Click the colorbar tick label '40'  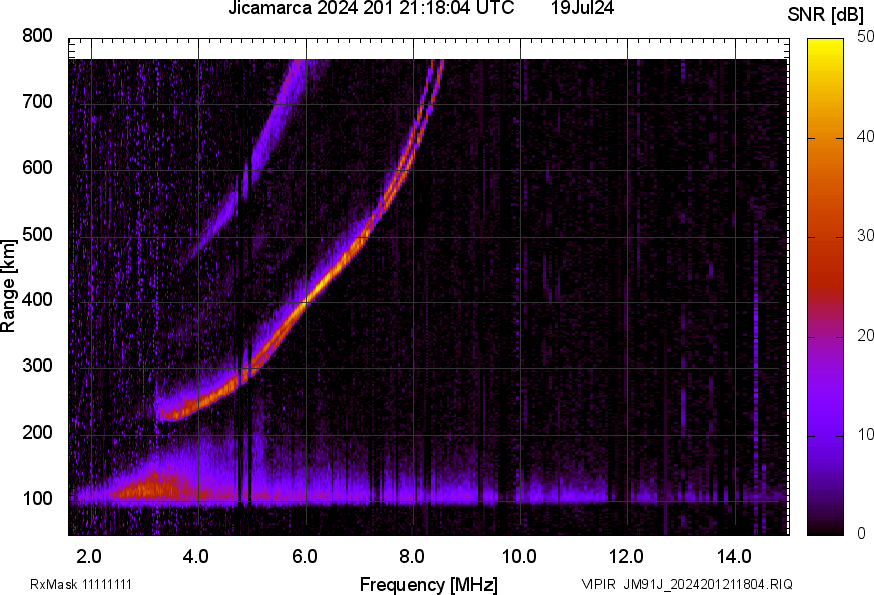pos(865,136)
